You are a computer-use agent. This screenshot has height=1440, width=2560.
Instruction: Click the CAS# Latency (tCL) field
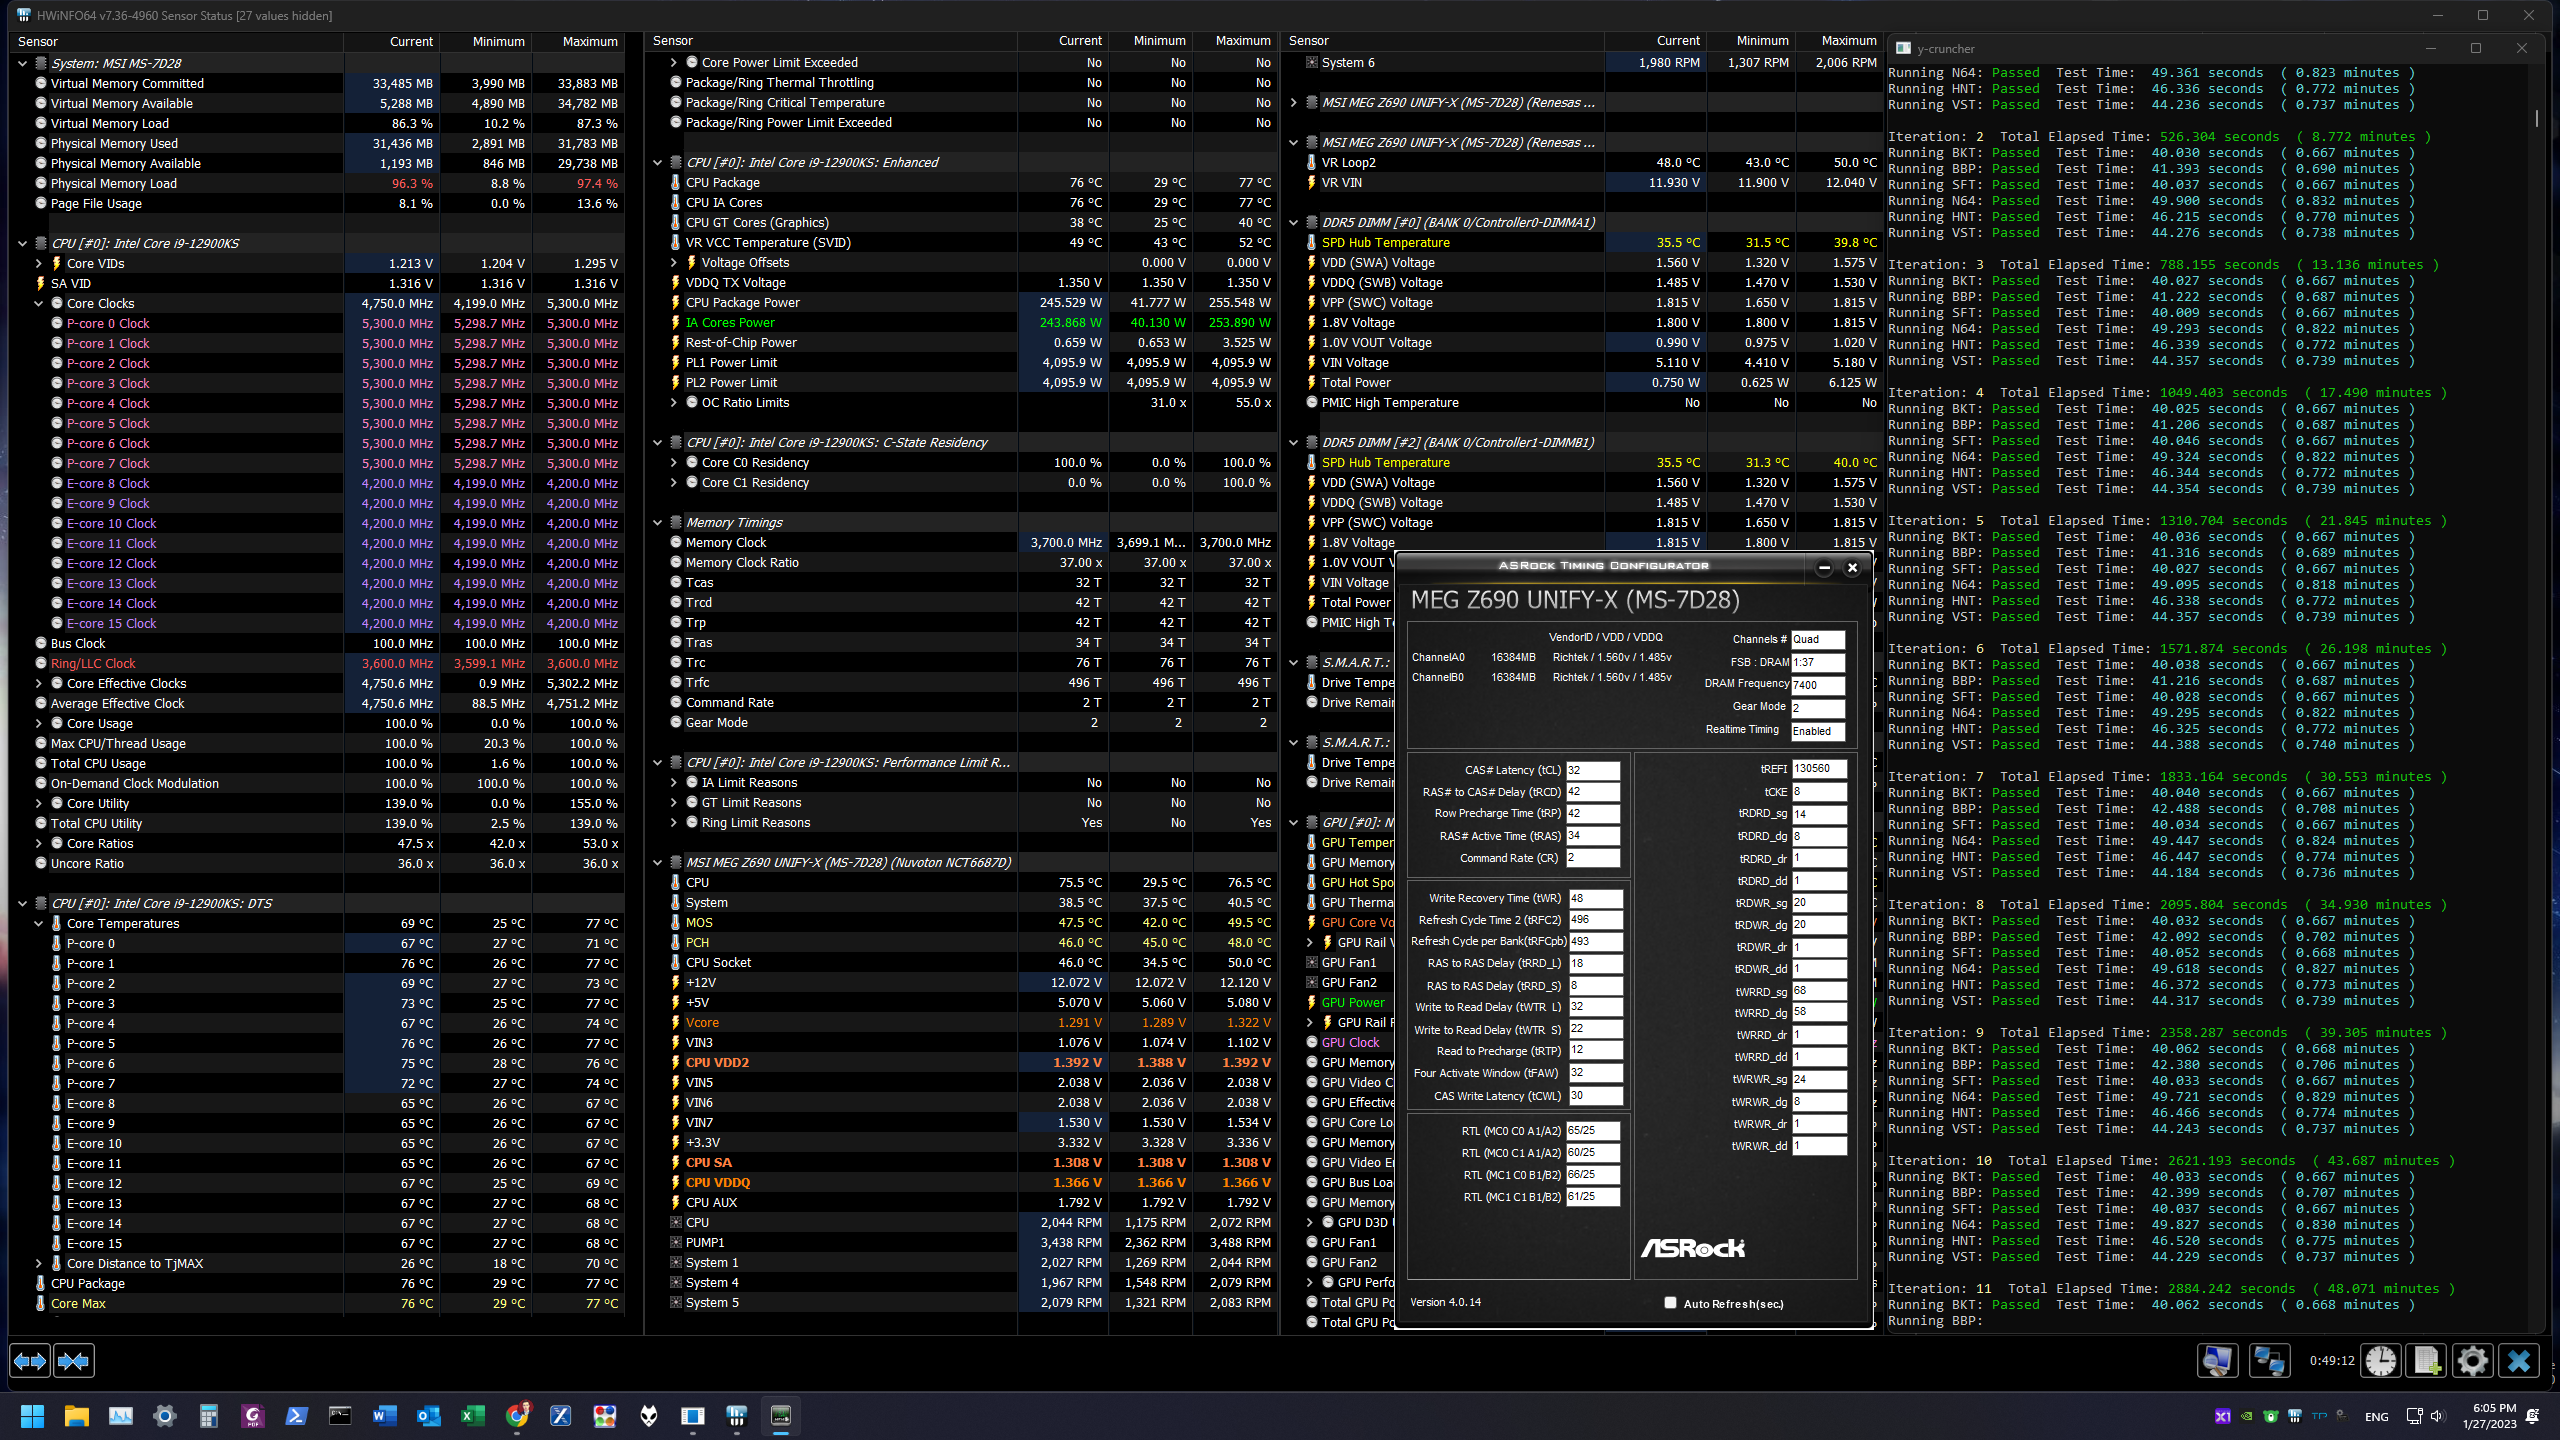tap(1592, 770)
